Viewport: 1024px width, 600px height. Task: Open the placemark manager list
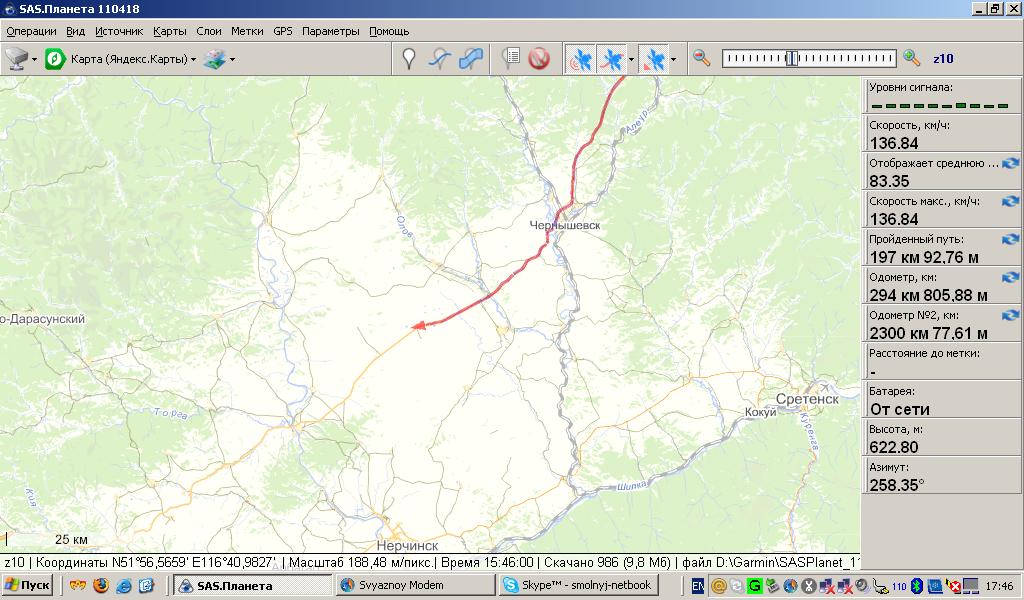[x=510, y=59]
